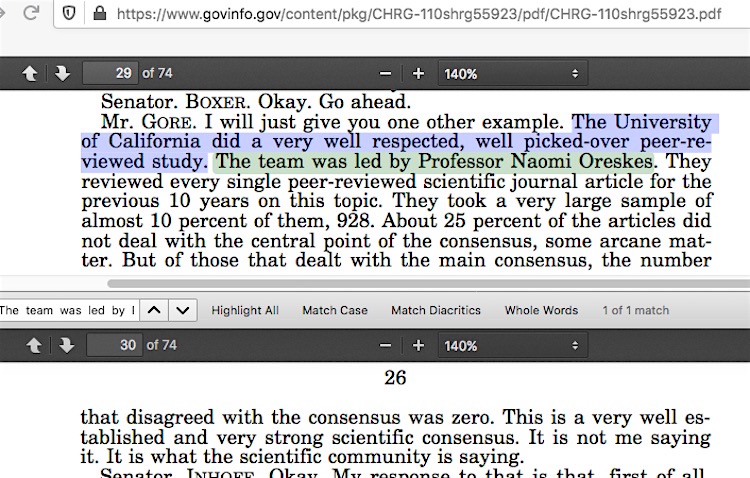Open the 140% zoom dropdown in page 29 toolbar
Screen dimensions: 750x478
pyautogui.click(x=511, y=74)
